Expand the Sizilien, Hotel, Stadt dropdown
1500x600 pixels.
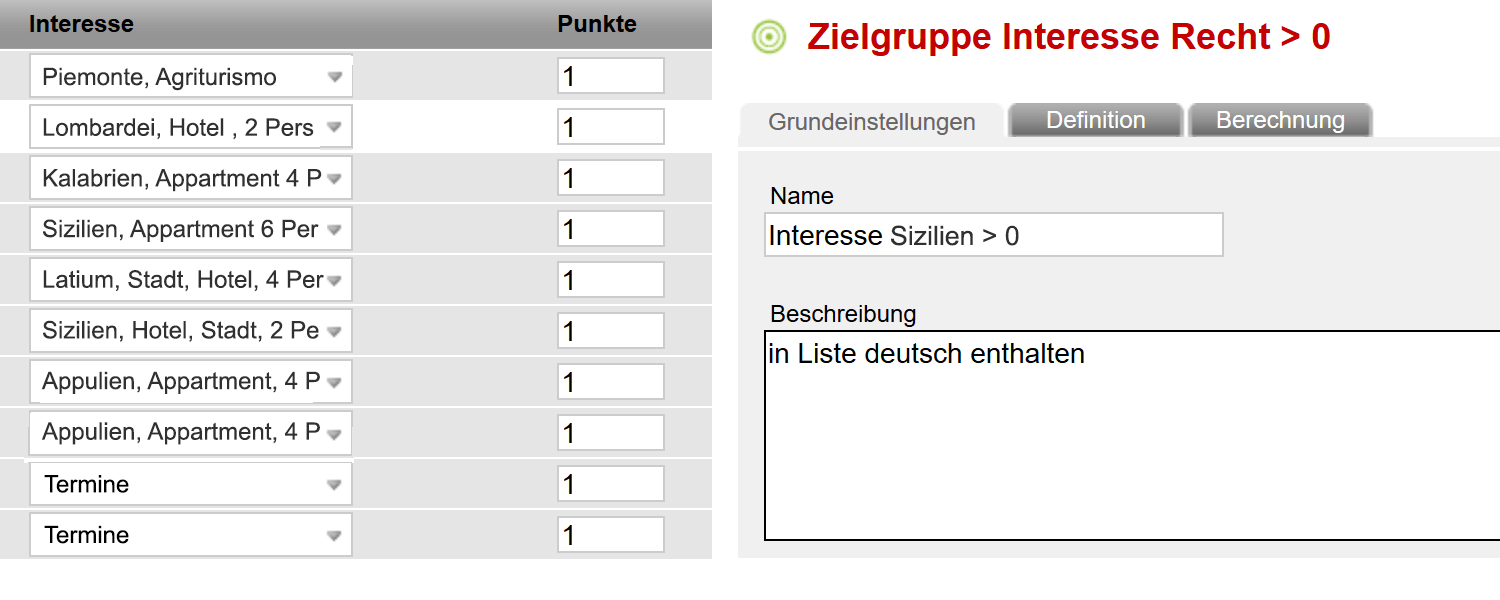tap(191, 331)
